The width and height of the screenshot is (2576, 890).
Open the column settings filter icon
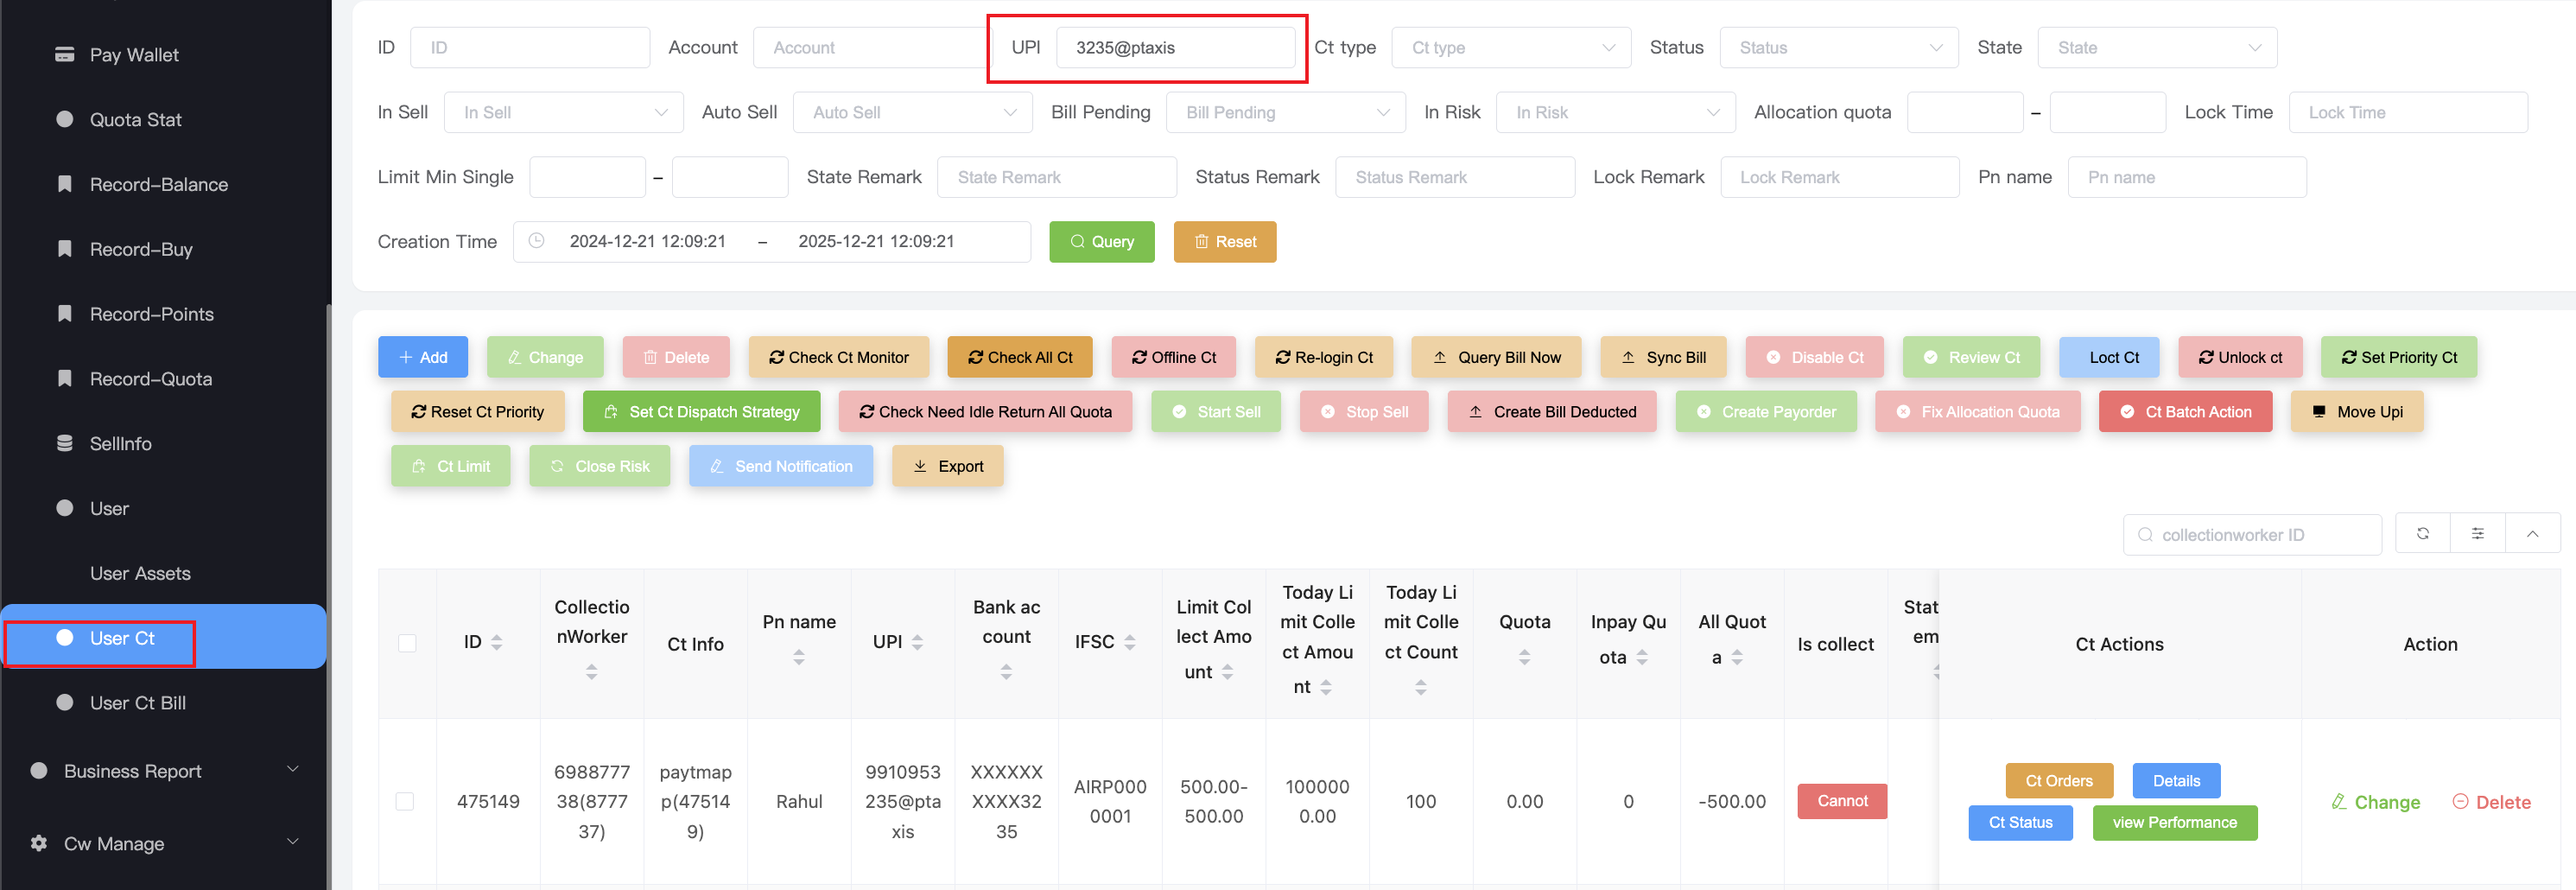2477,534
